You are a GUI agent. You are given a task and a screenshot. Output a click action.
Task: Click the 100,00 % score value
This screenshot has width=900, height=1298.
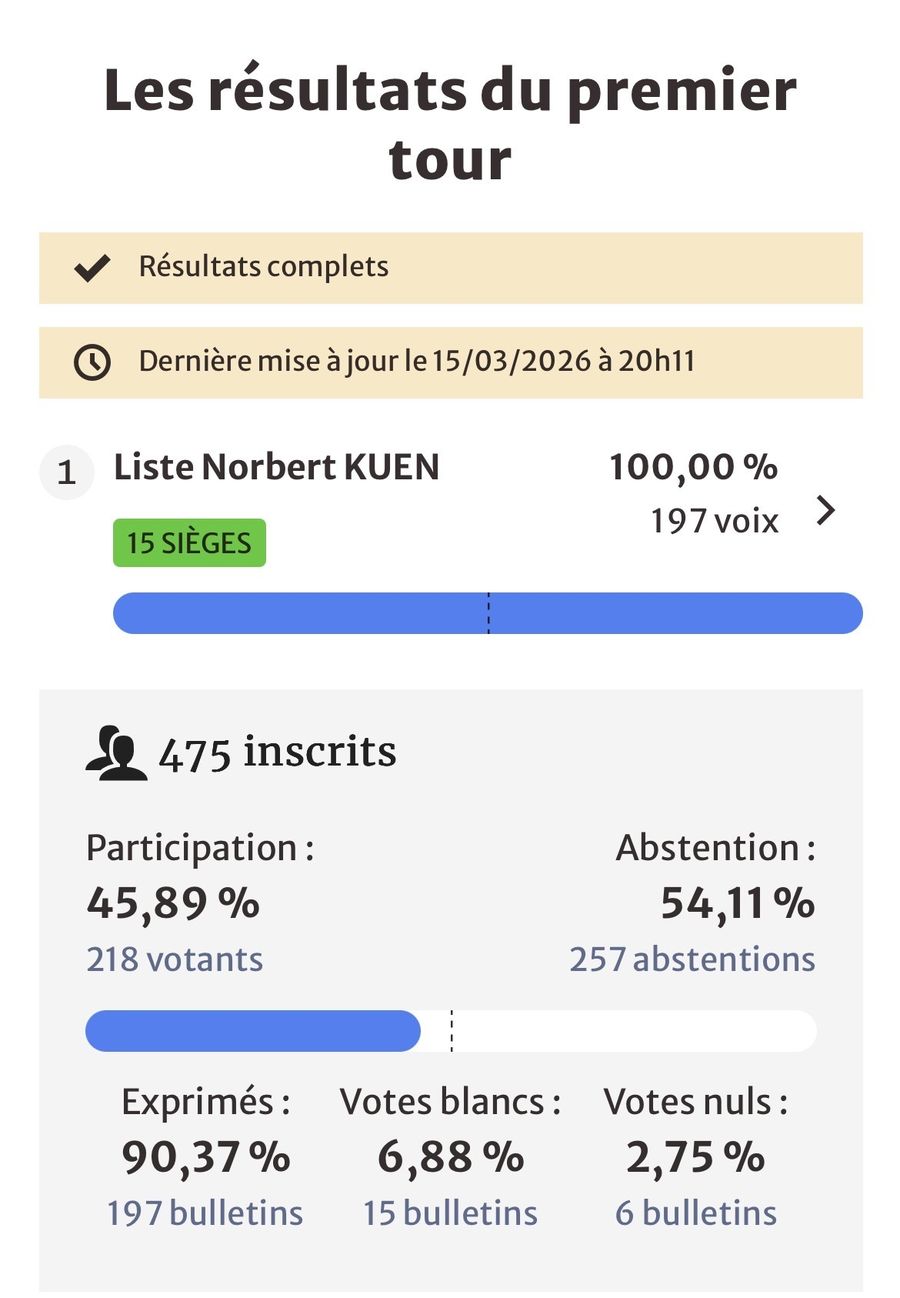(x=693, y=467)
